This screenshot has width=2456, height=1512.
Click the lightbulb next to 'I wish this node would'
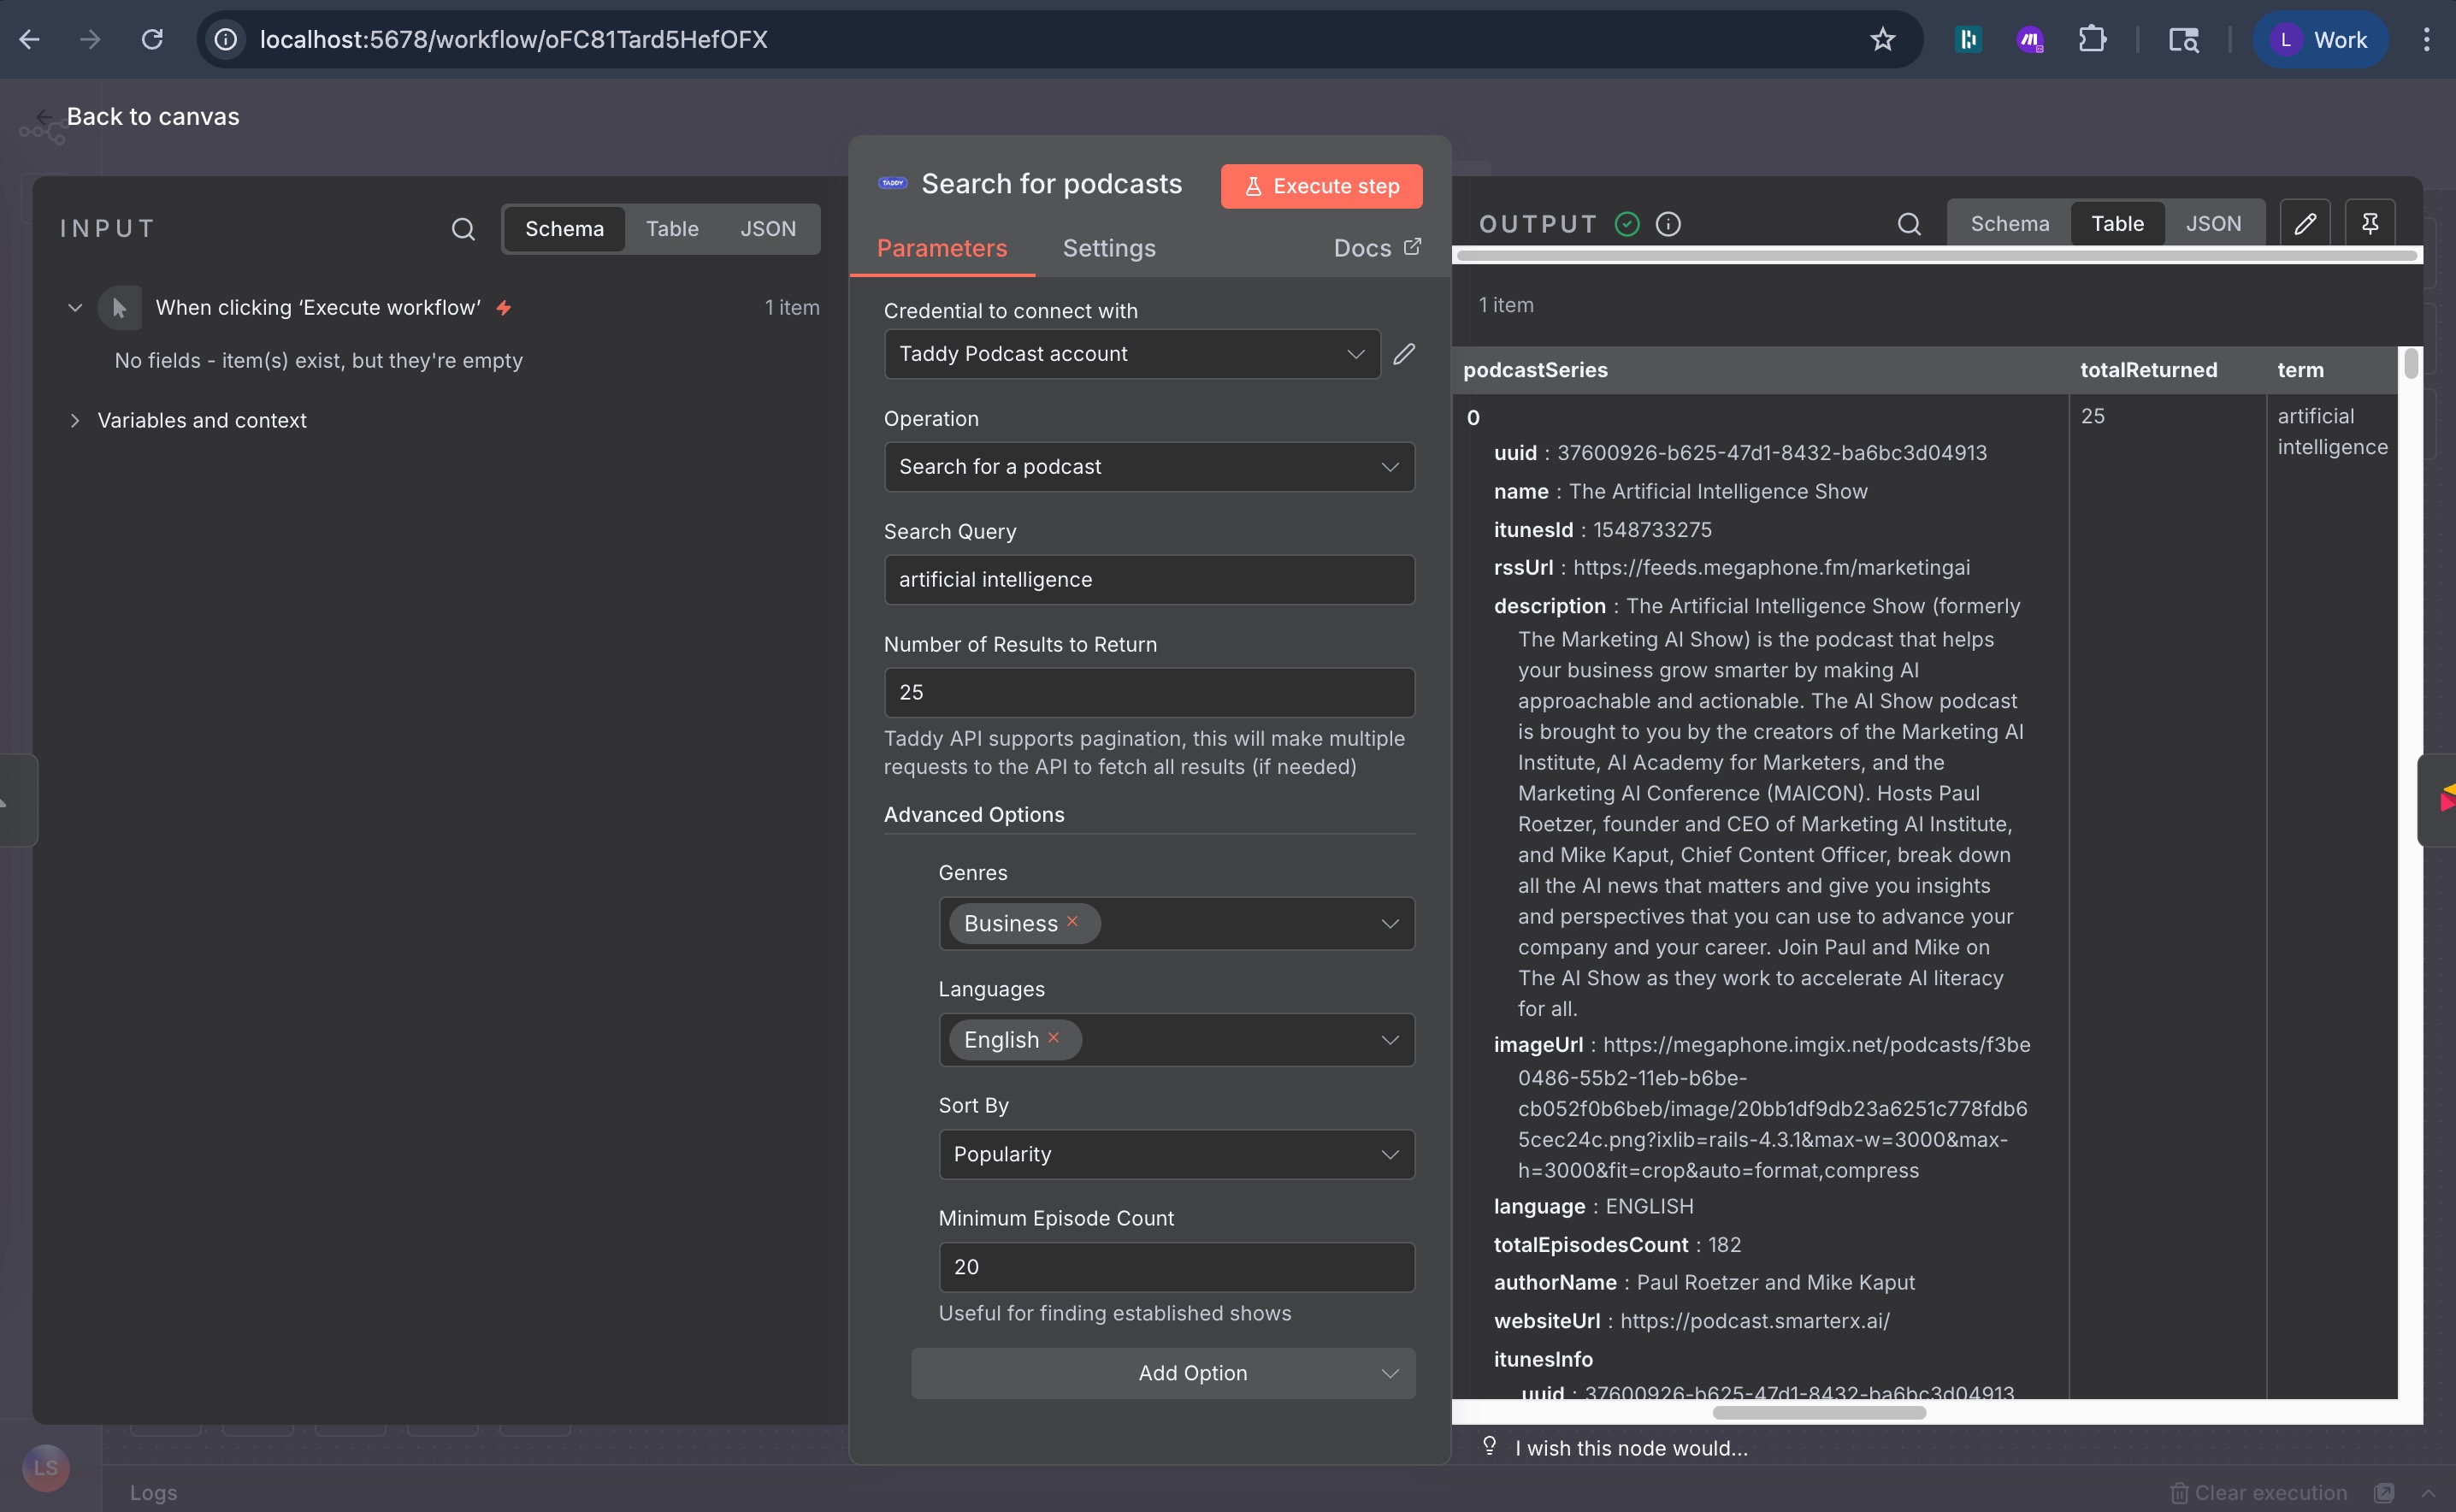(1489, 1447)
